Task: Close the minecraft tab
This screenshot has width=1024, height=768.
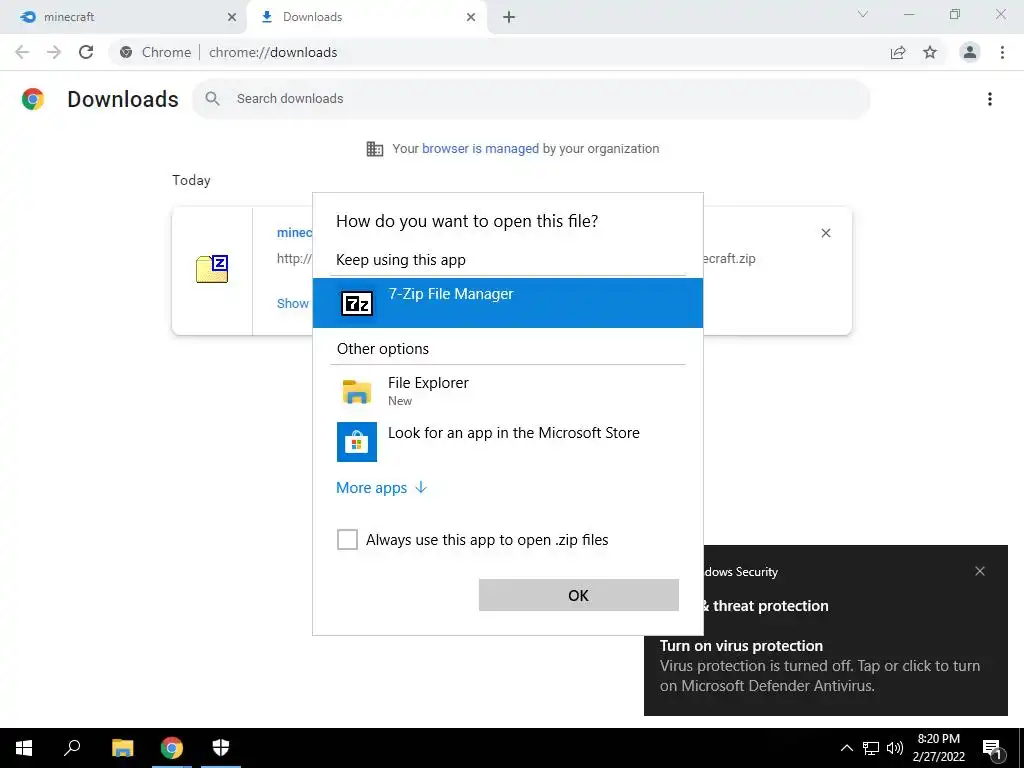Action: pyautogui.click(x=232, y=17)
